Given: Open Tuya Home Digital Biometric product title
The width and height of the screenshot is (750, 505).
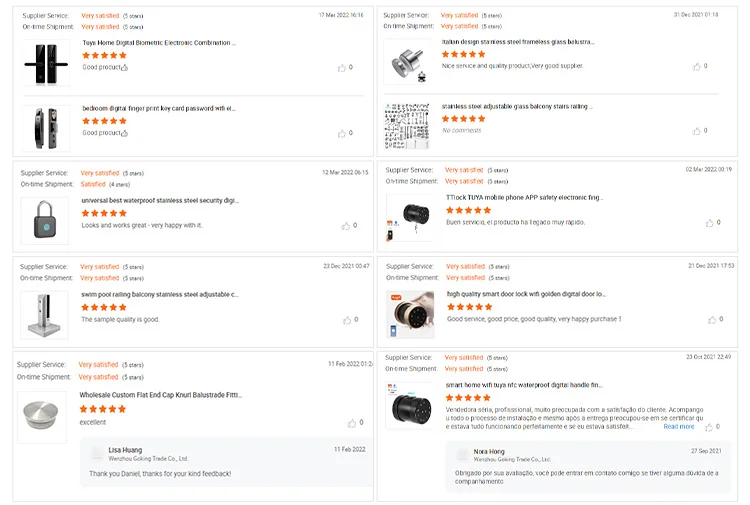Looking at the screenshot, I should pyautogui.click(x=159, y=43).
